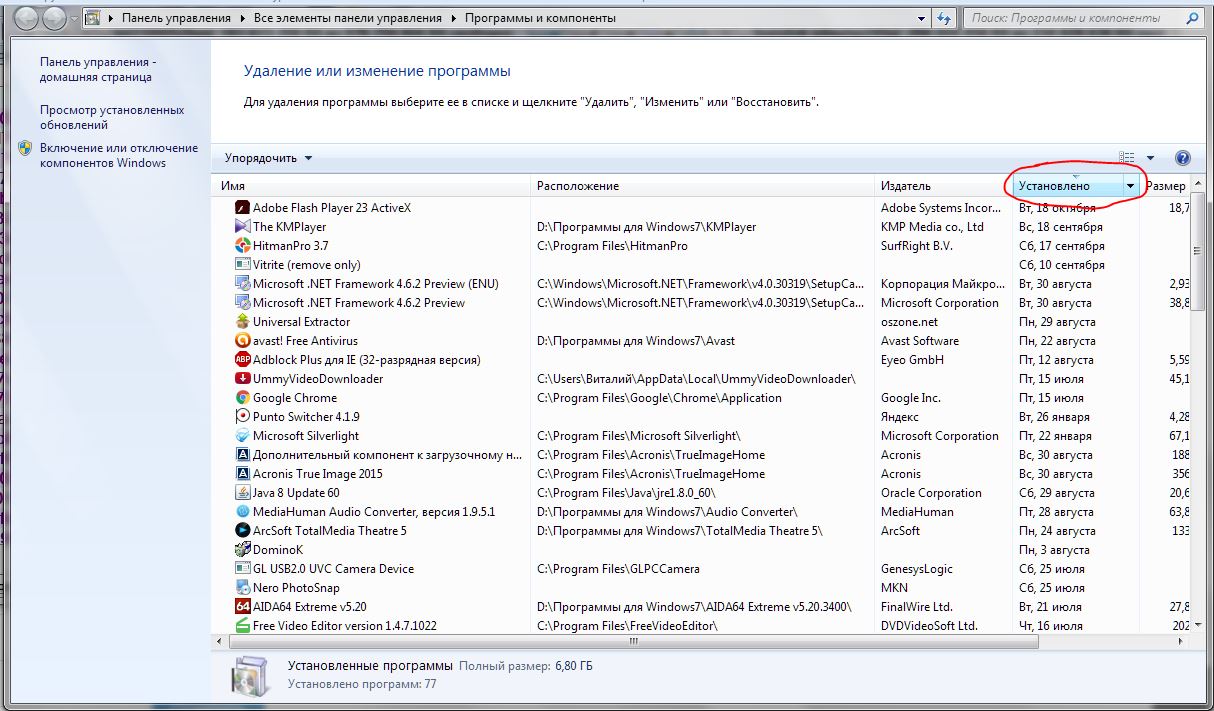Viewport: 1214px width, 711px height.
Task: Click the AIDA64 Extreme v5.20 icon
Action: click(x=242, y=607)
